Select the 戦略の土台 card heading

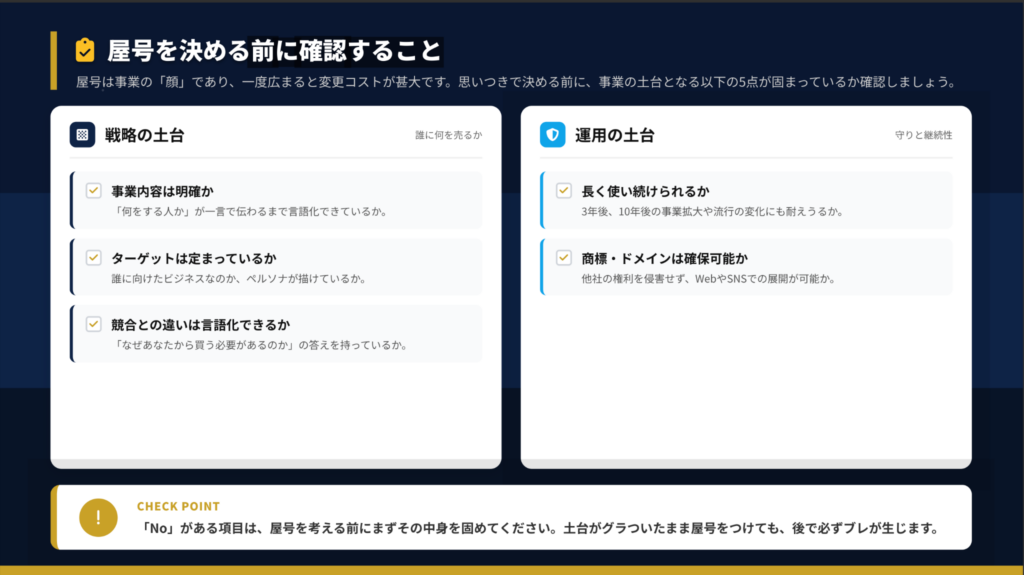pyautogui.click(x=145, y=135)
